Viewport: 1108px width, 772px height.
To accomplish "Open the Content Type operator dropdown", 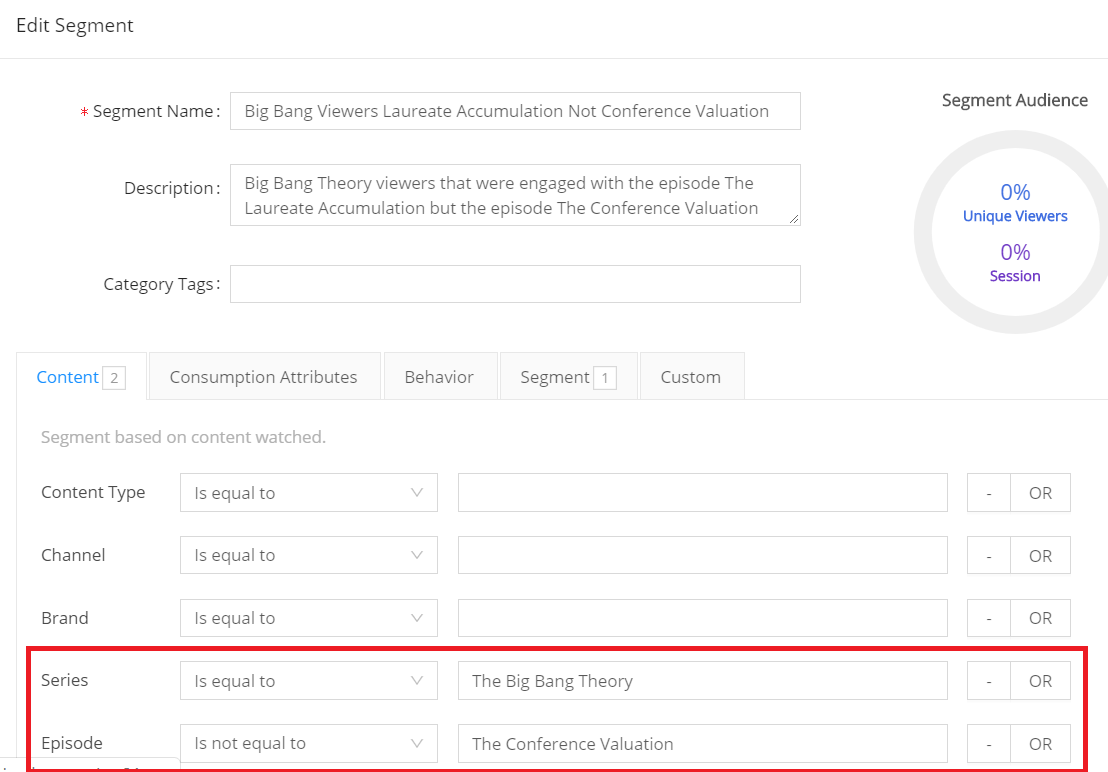I will (309, 493).
